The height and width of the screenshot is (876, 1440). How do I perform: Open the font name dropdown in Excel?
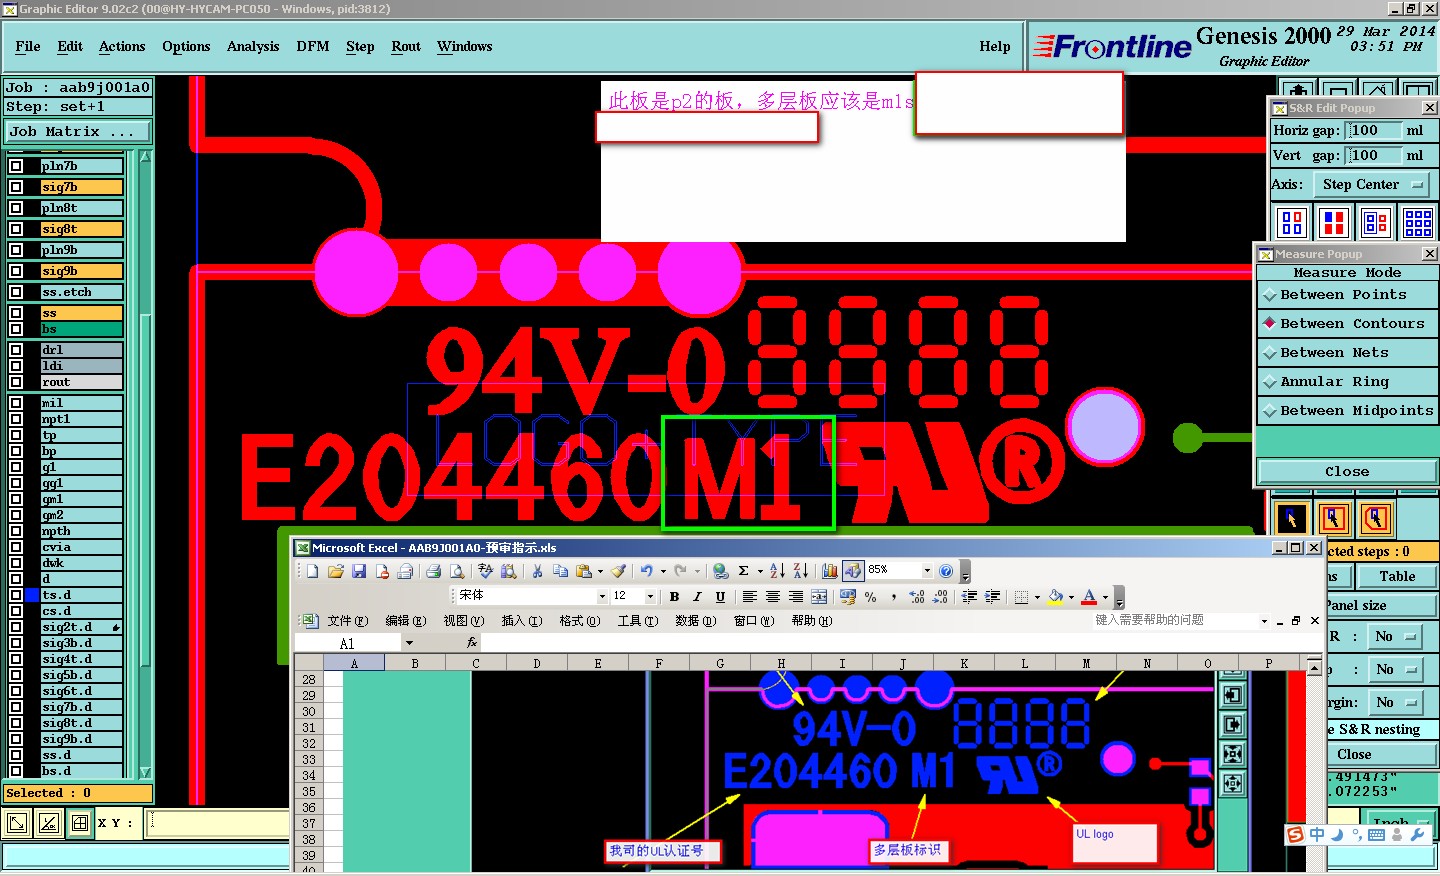click(602, 597)
